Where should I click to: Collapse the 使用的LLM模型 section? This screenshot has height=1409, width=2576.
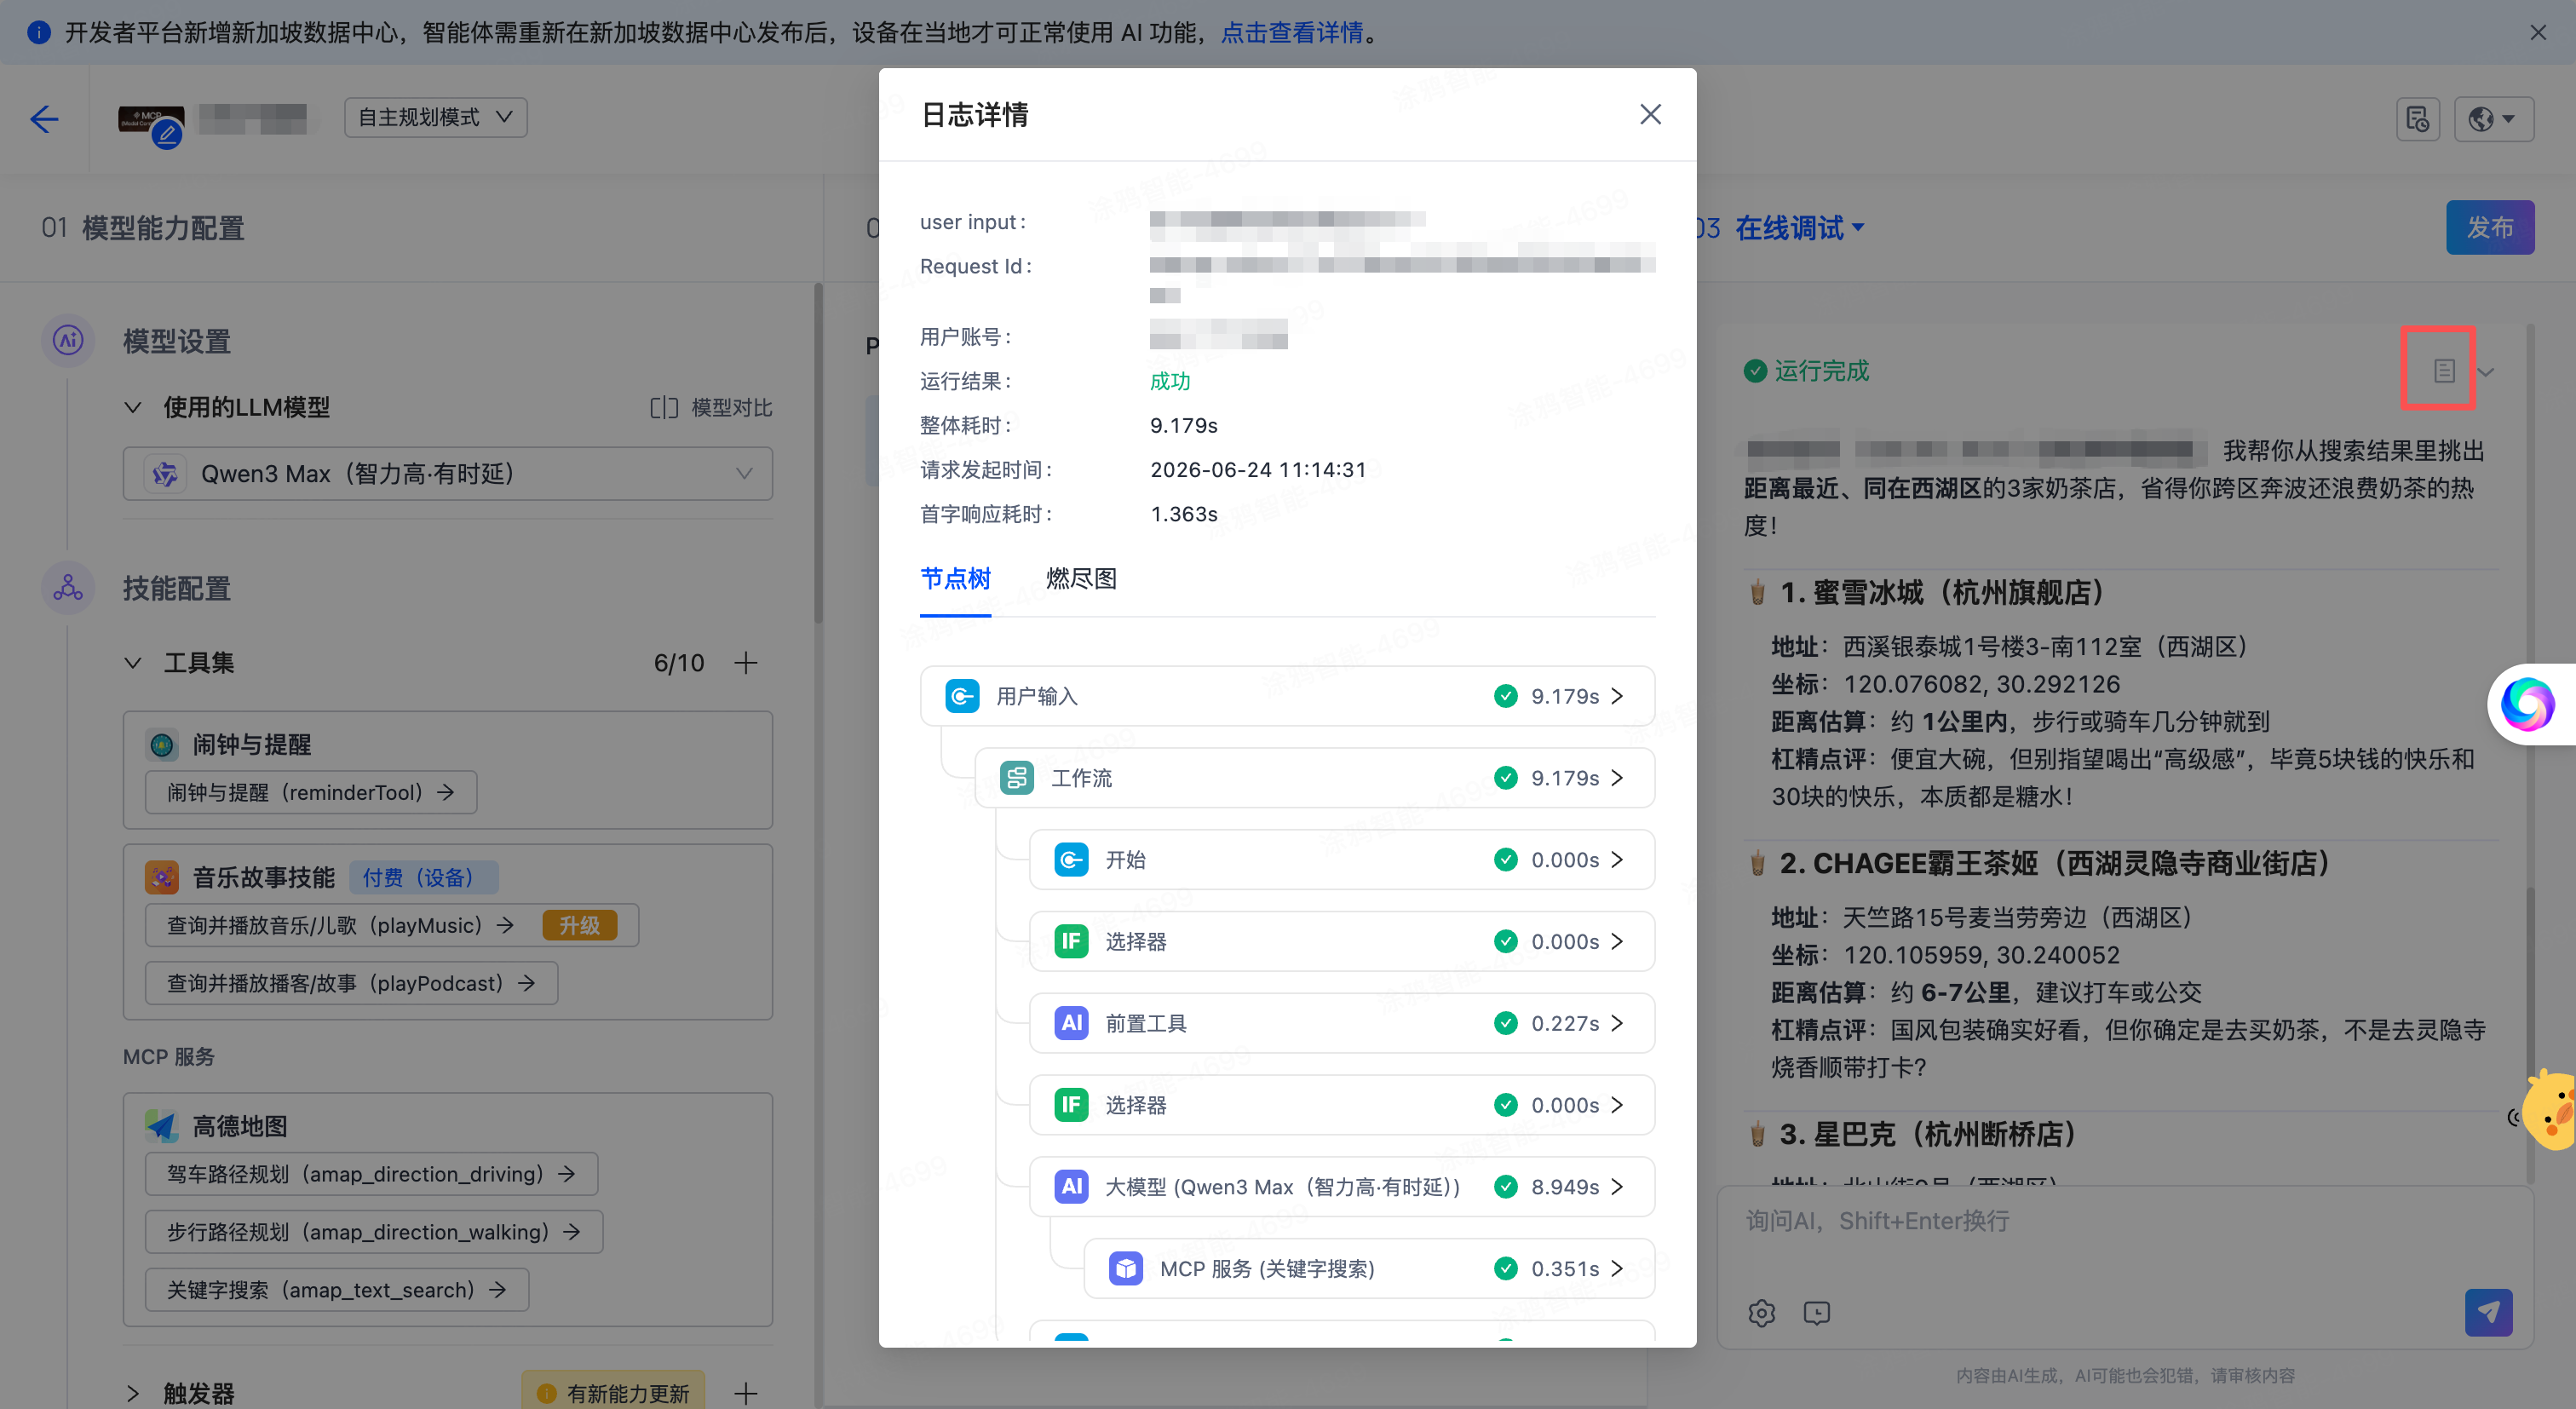point(132,408)
